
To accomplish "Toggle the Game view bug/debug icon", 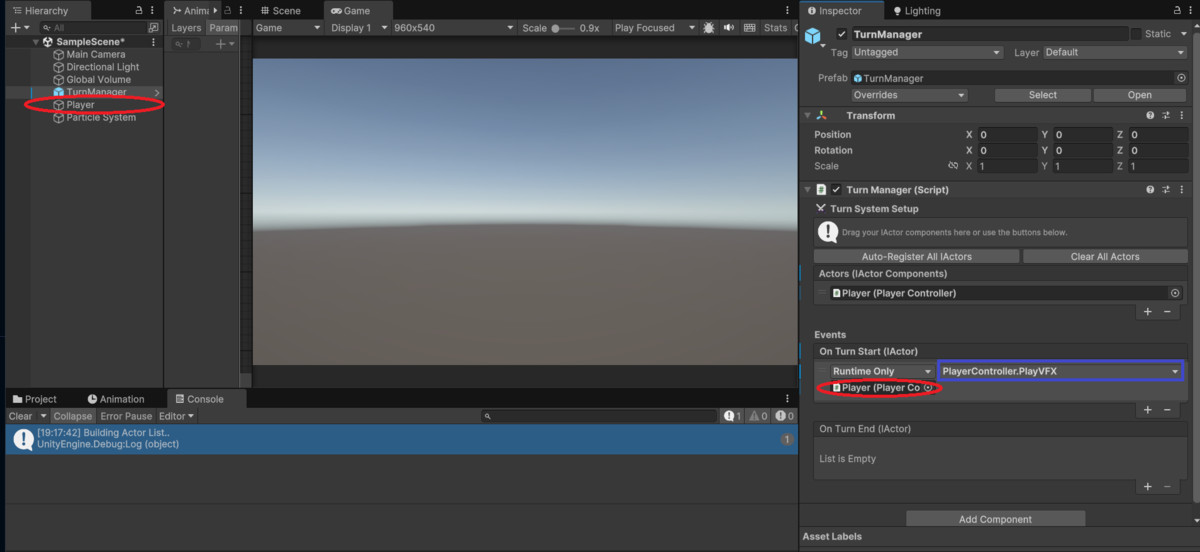I will pyautogui.click(x=709, y=28).
